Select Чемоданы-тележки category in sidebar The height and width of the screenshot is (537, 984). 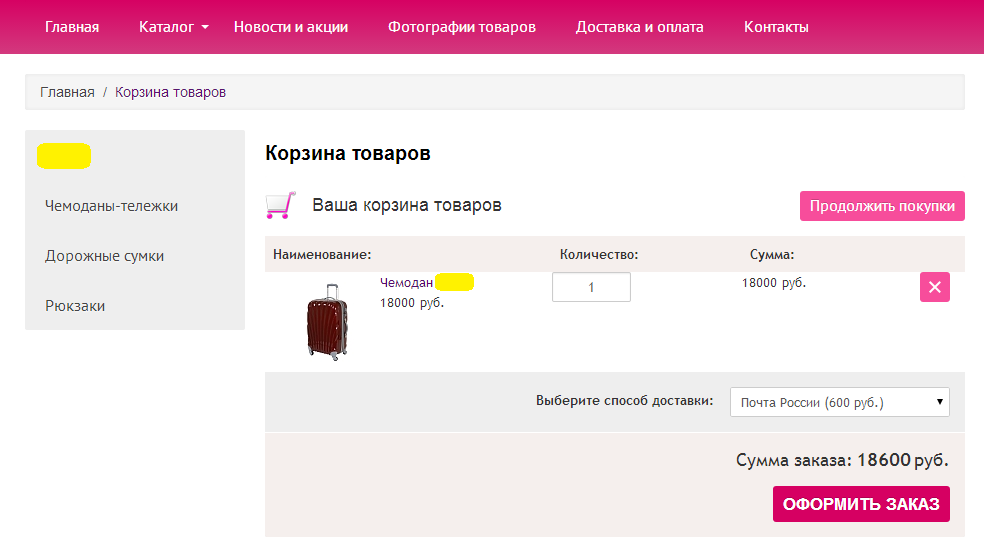pos(112,206)
